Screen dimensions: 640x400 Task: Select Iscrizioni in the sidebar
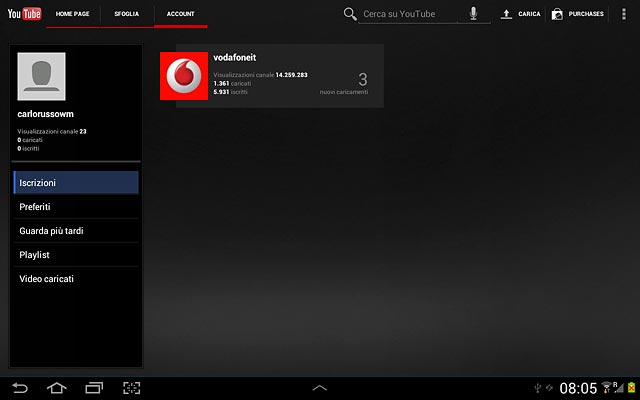(76, 182)
